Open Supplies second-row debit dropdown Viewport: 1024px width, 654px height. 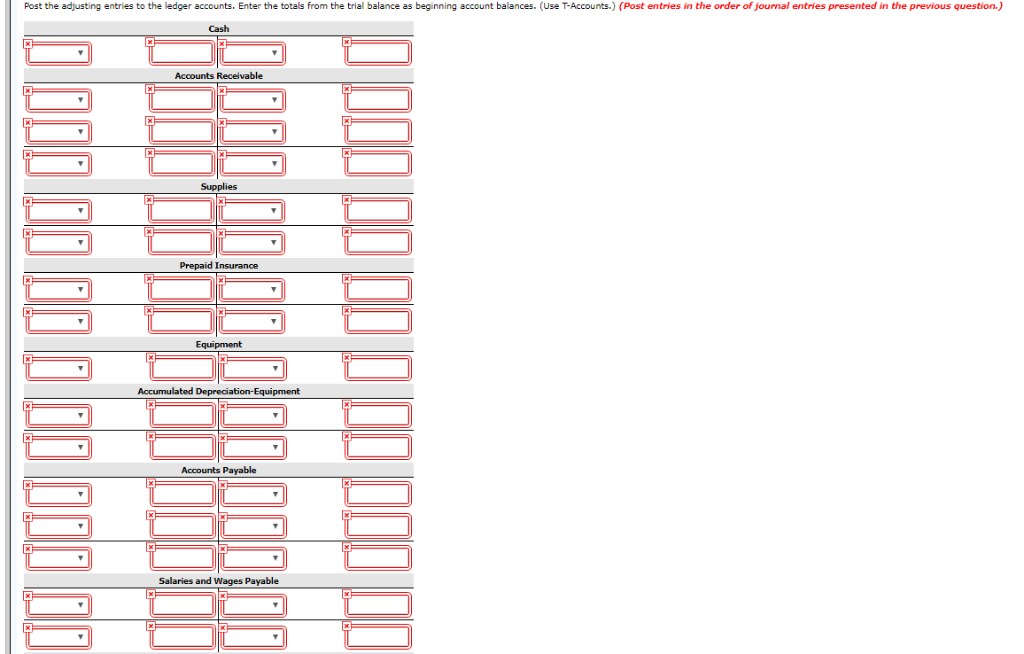(x=59, y=242)
